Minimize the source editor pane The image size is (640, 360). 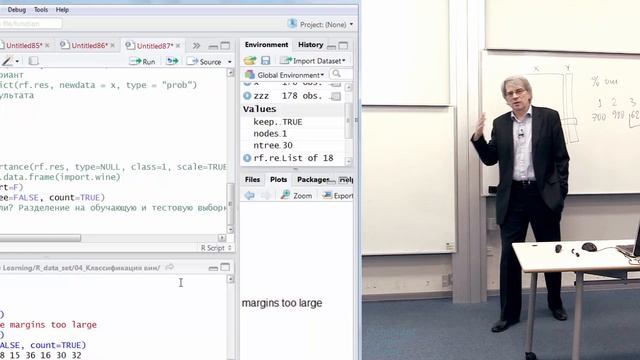[213, 46]
